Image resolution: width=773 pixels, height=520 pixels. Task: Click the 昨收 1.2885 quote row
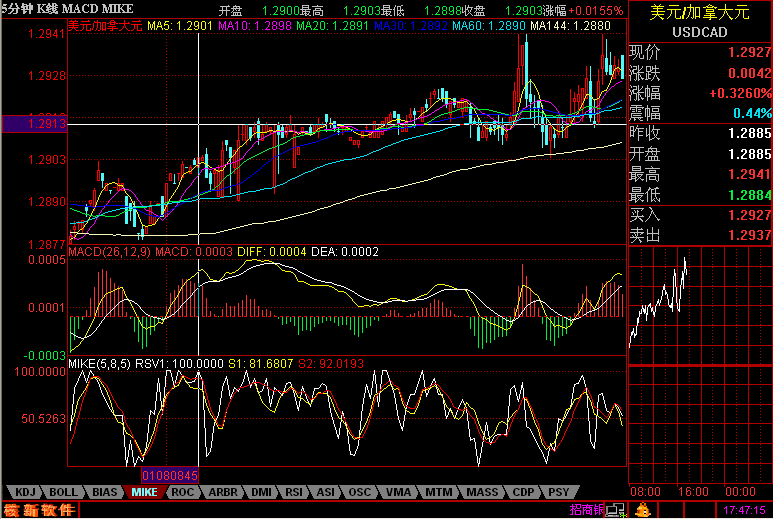click(x=700, y=133)
